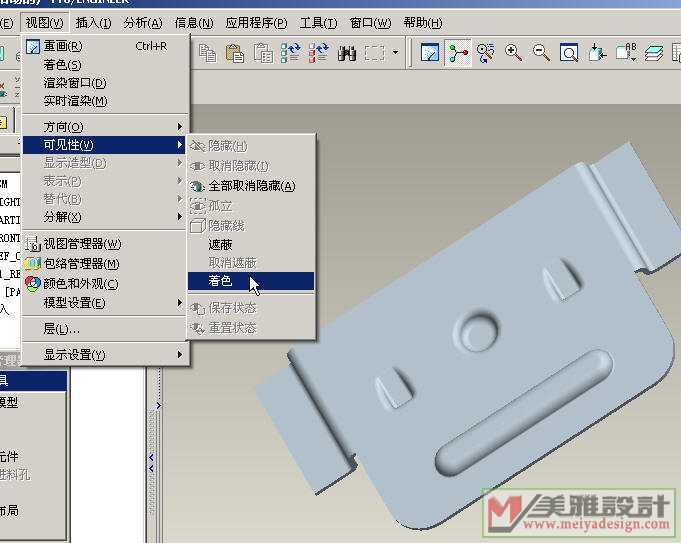Toggle the spin center icon
This screenshot has width=681, height=543.
click(458, 53)
